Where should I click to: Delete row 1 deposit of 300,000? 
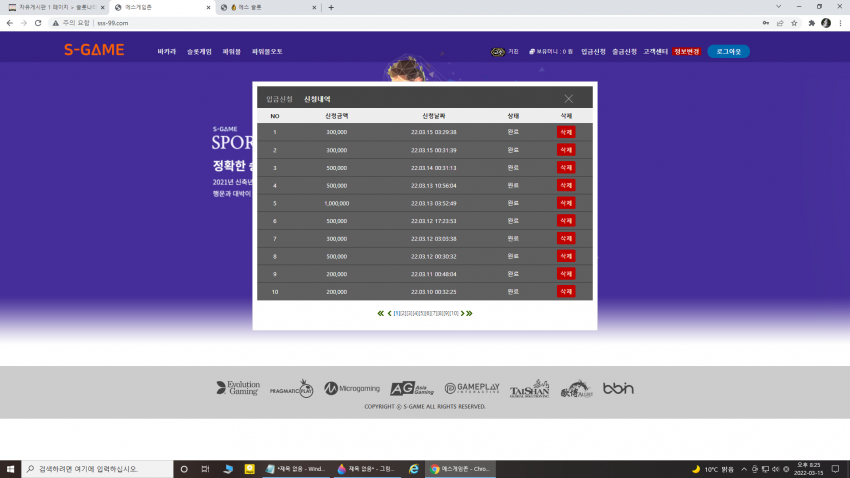[566, 132]
